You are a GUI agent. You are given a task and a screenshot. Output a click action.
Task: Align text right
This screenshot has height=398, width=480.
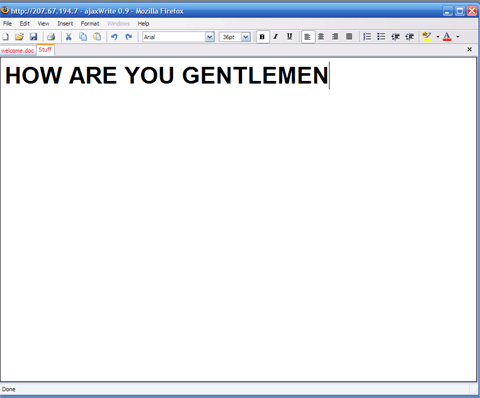[335, 37]
